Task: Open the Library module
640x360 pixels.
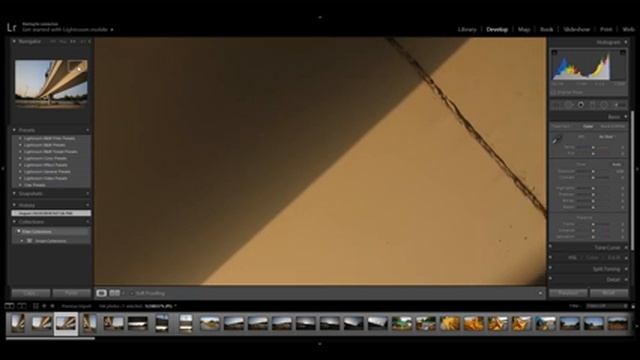Action: (x=467, y=29)
